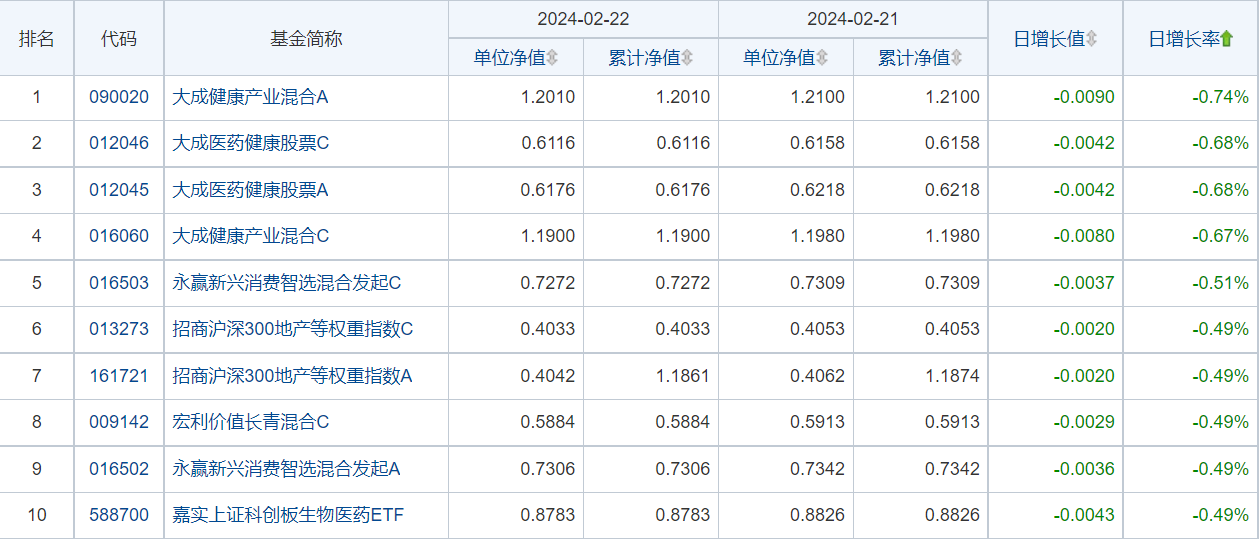Open fund 大成健康产业混合A

(250, 97)
